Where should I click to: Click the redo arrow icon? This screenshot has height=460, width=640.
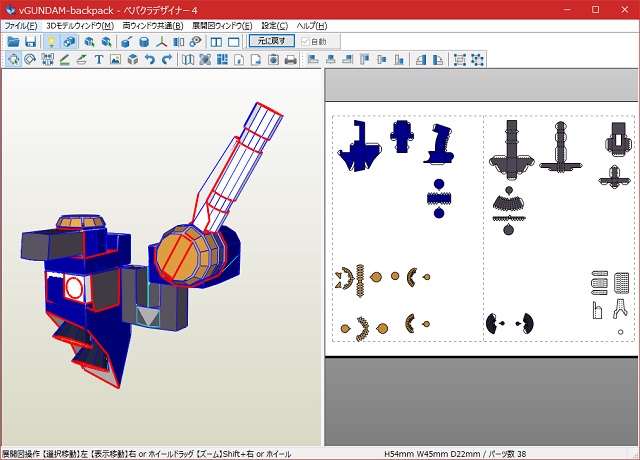(x=167, y=60)
